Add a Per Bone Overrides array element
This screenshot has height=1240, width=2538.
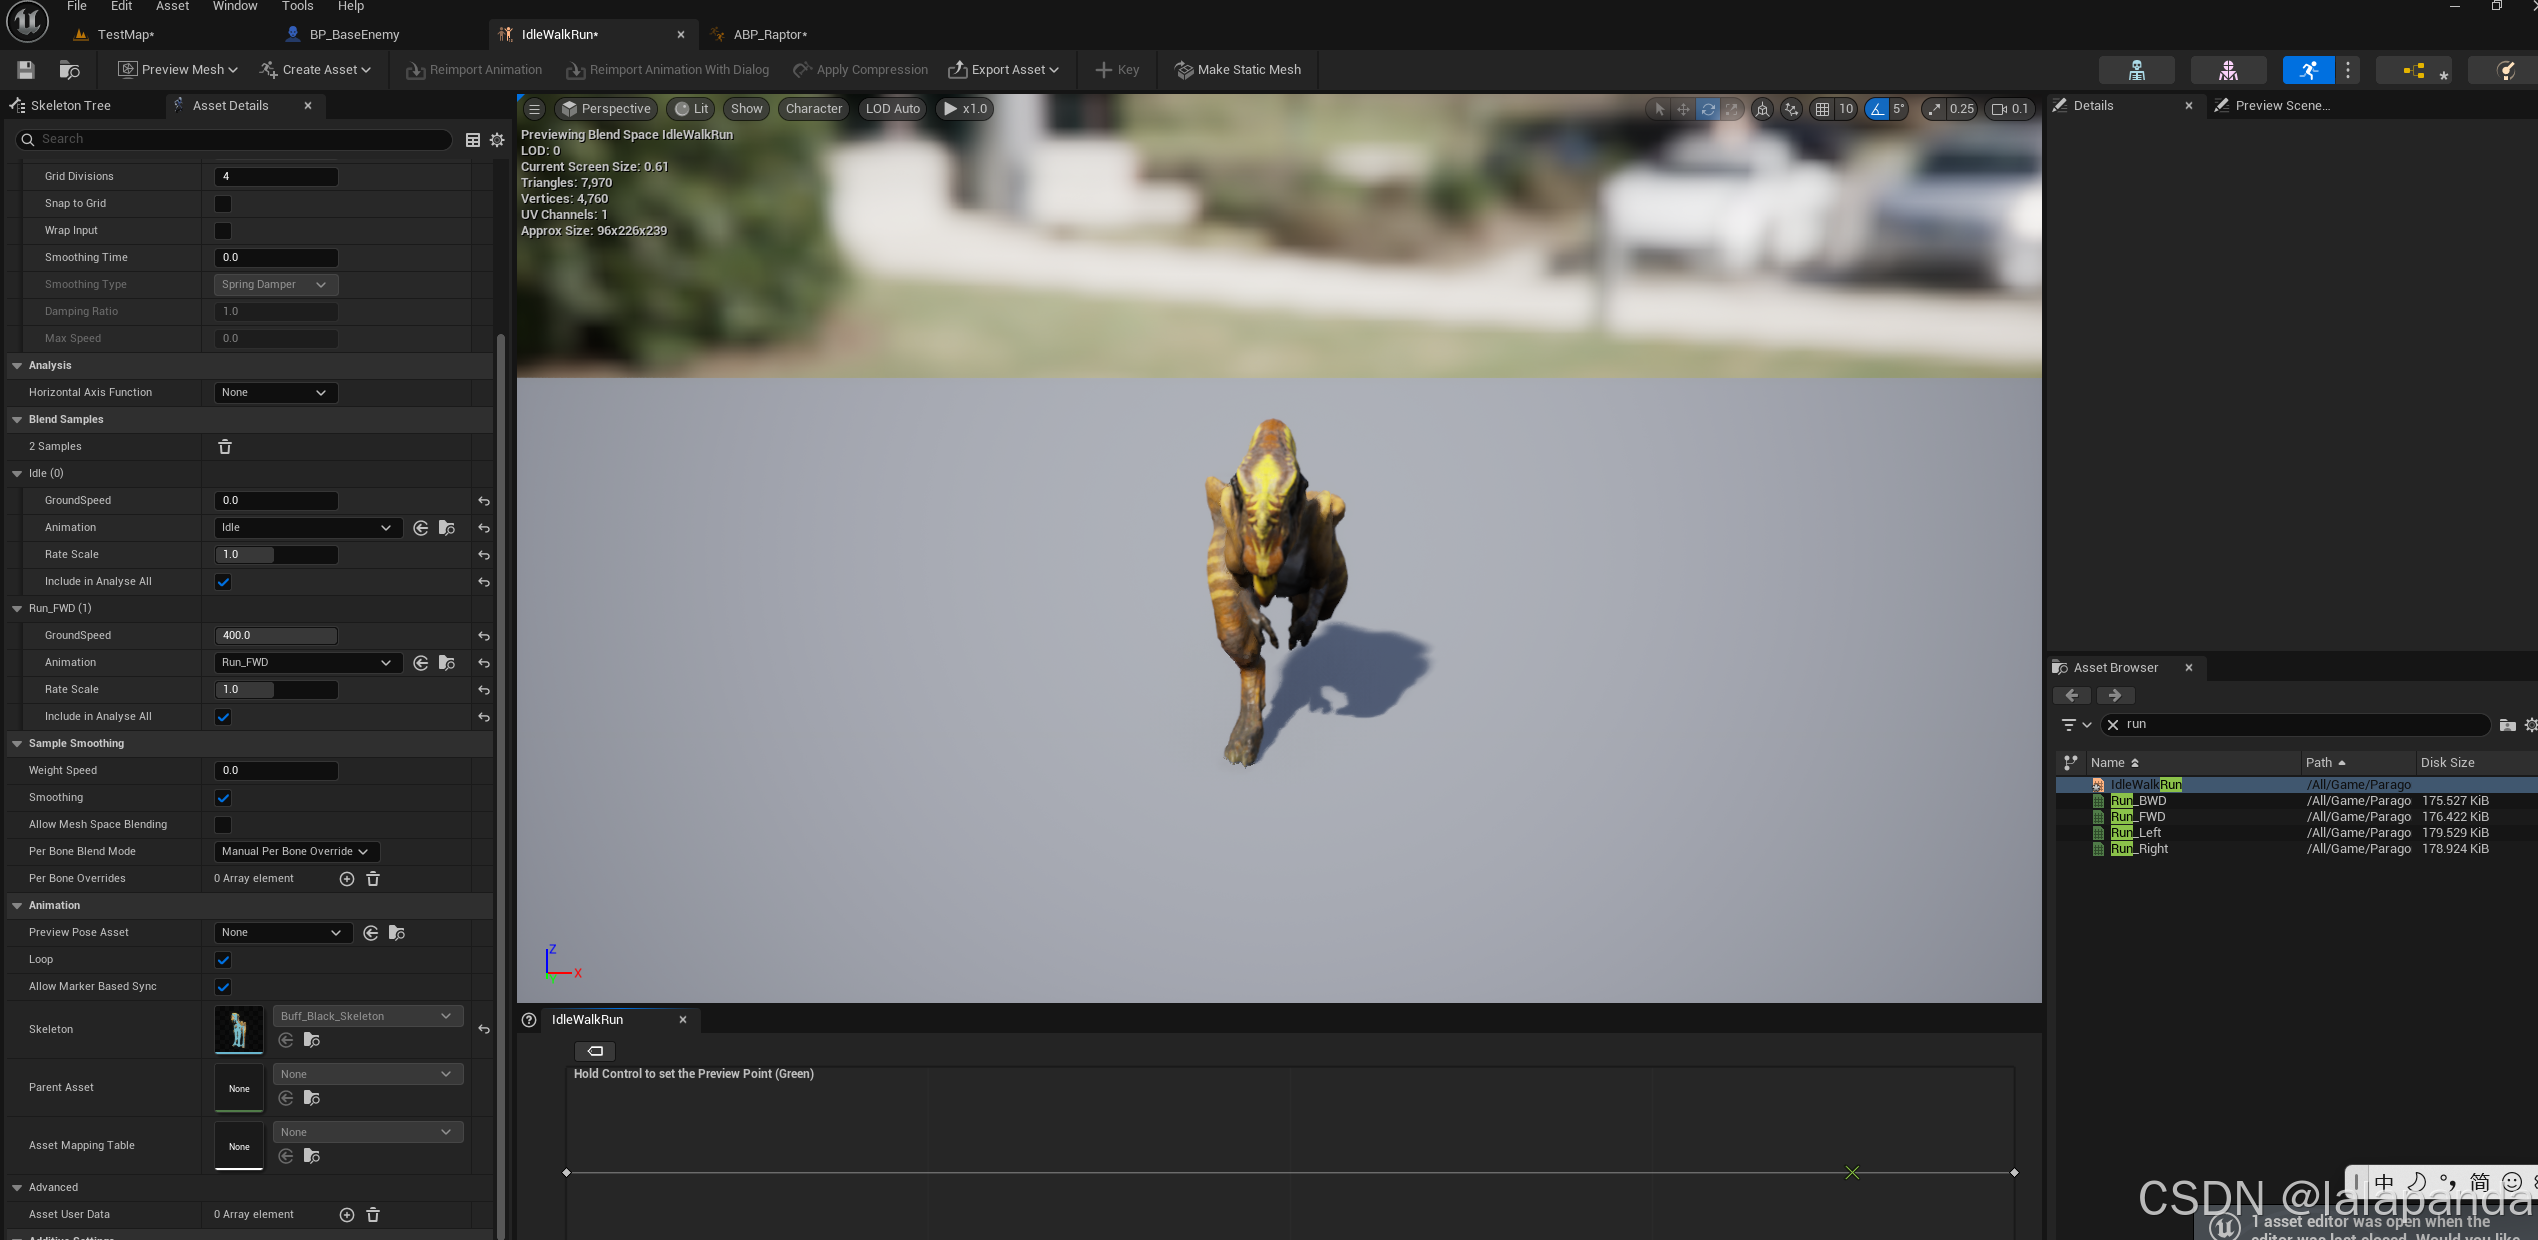pos(347,879)
